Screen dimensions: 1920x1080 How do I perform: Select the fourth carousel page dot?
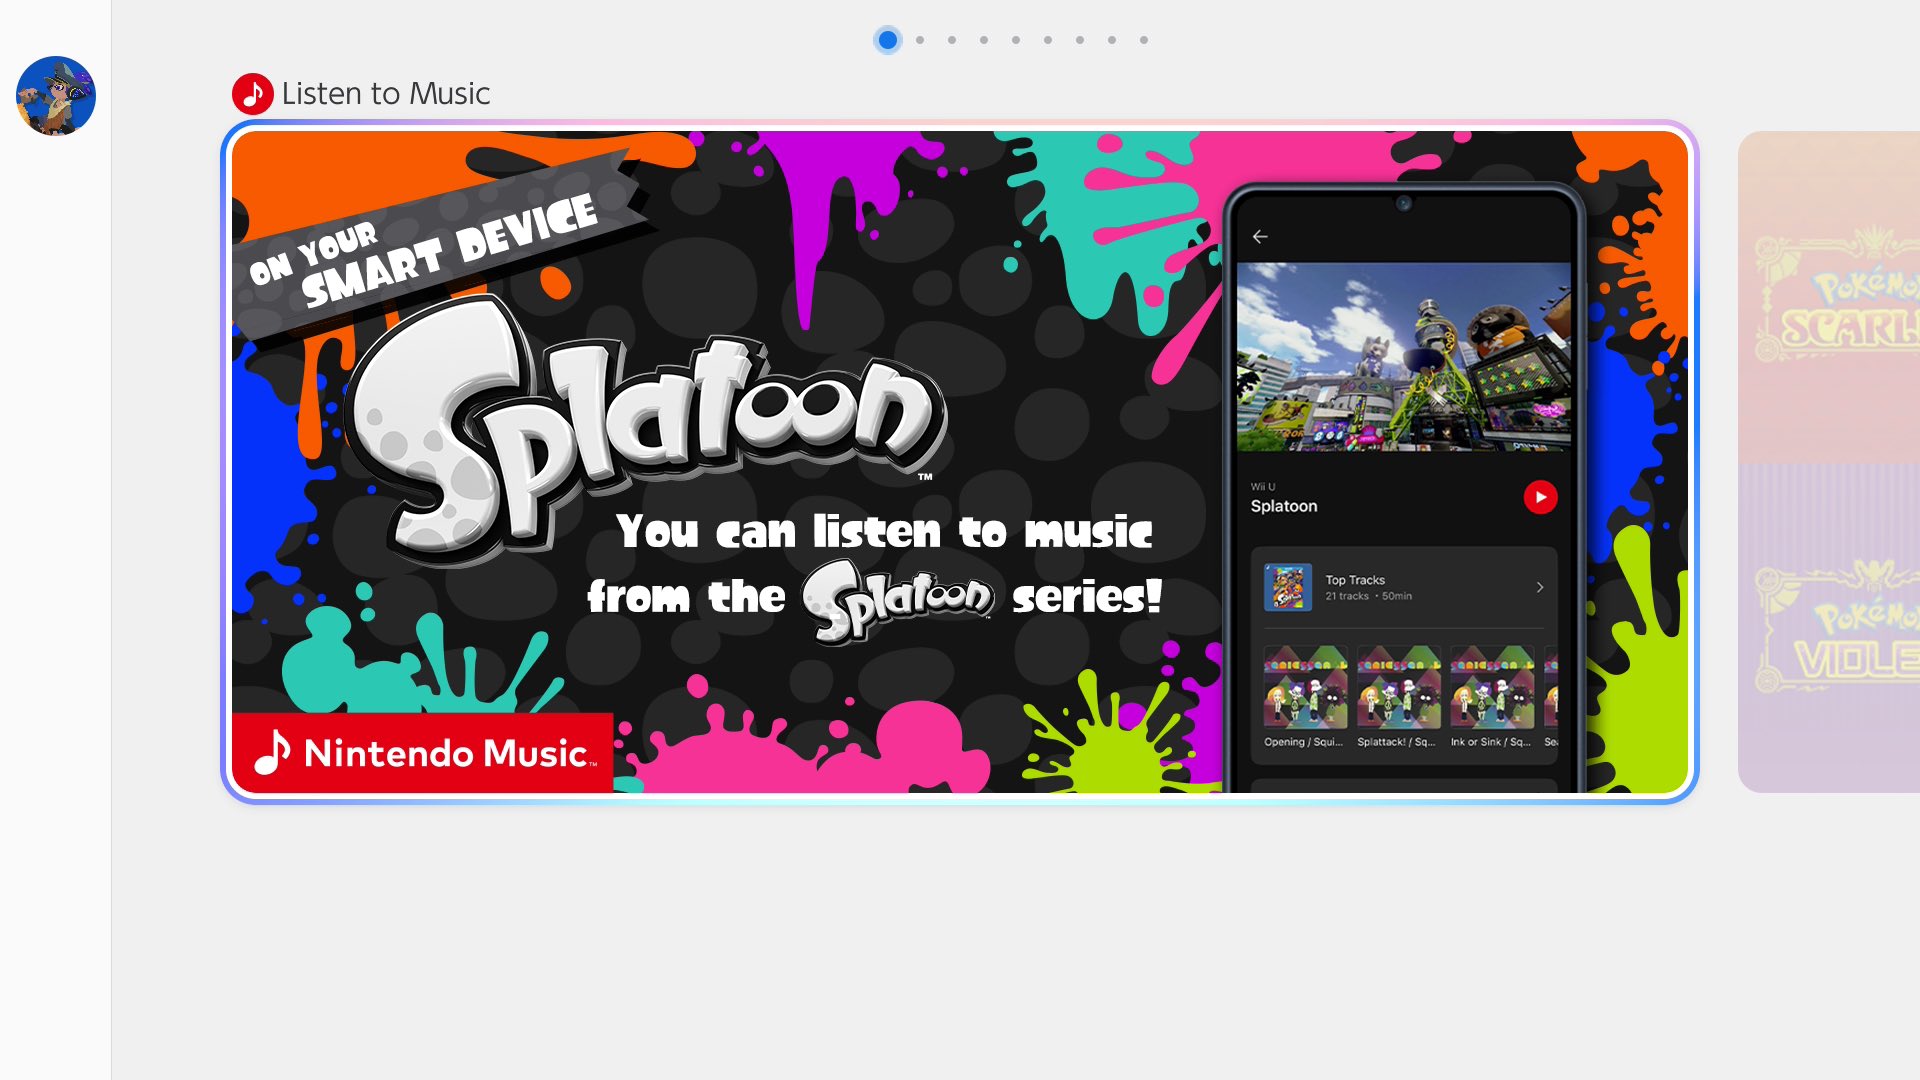(x=984, y=40)
